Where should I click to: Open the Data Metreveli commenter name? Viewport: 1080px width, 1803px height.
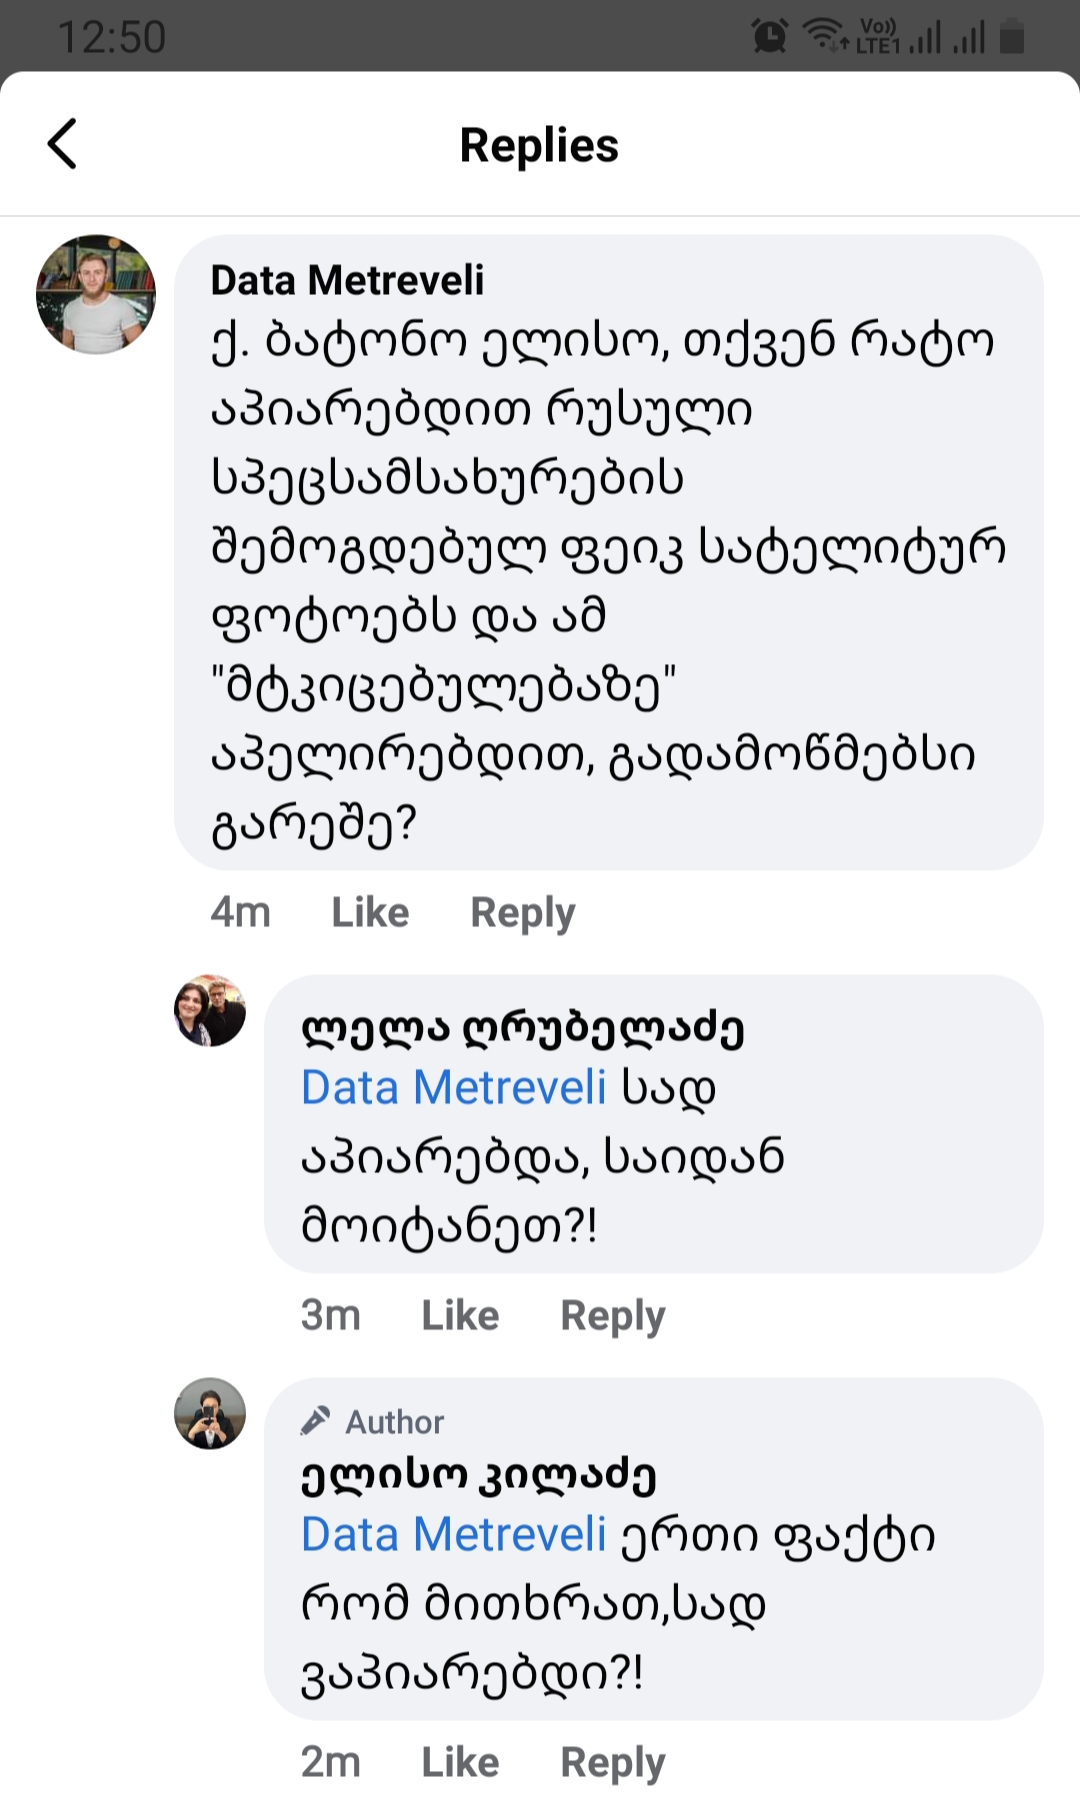pyautogui.click(x=347, y=281)
